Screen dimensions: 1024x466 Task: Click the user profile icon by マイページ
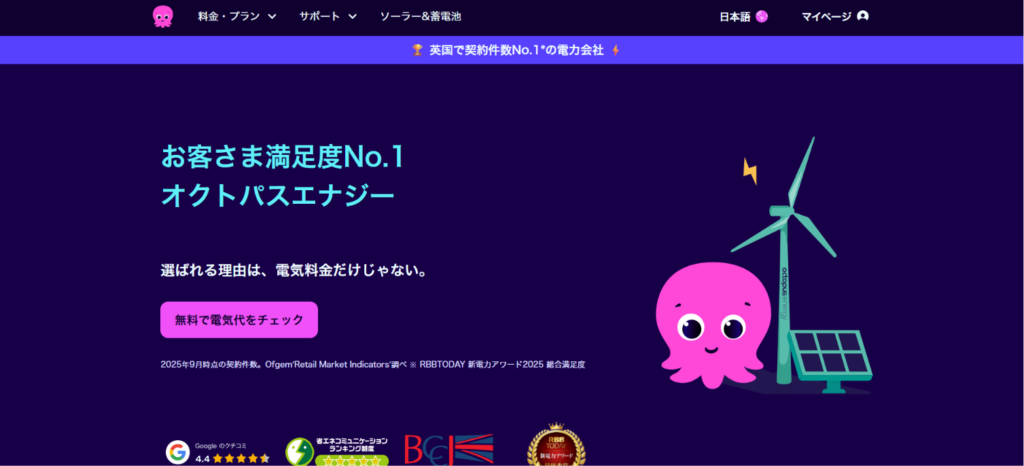pos(863,16)
